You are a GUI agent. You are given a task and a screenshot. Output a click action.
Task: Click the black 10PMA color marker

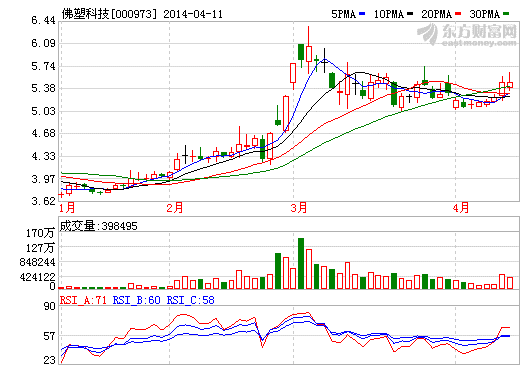(x=410, y=14)
